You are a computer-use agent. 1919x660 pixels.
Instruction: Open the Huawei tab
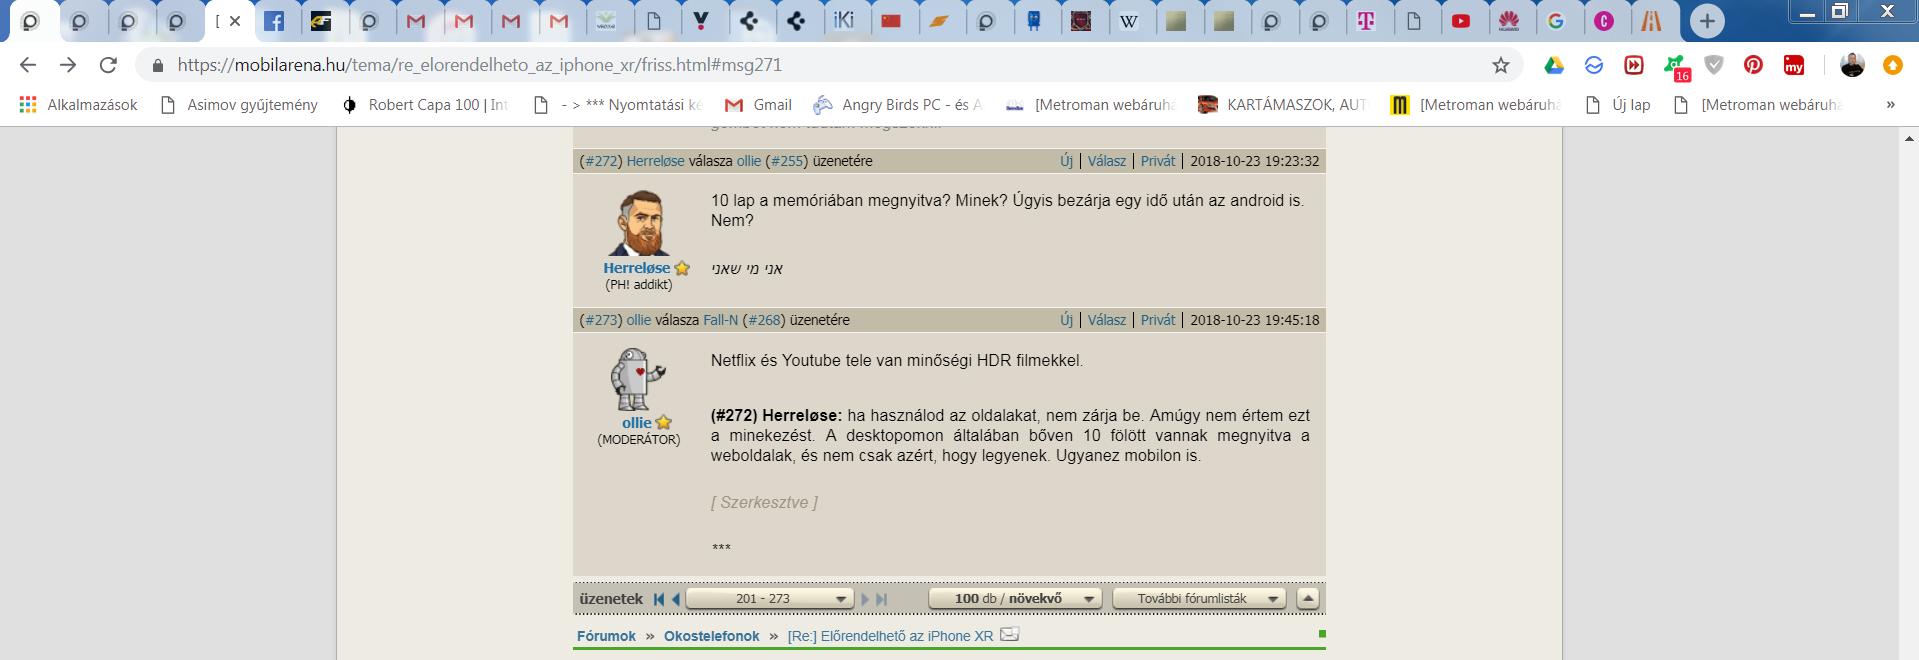[1509, 21]
